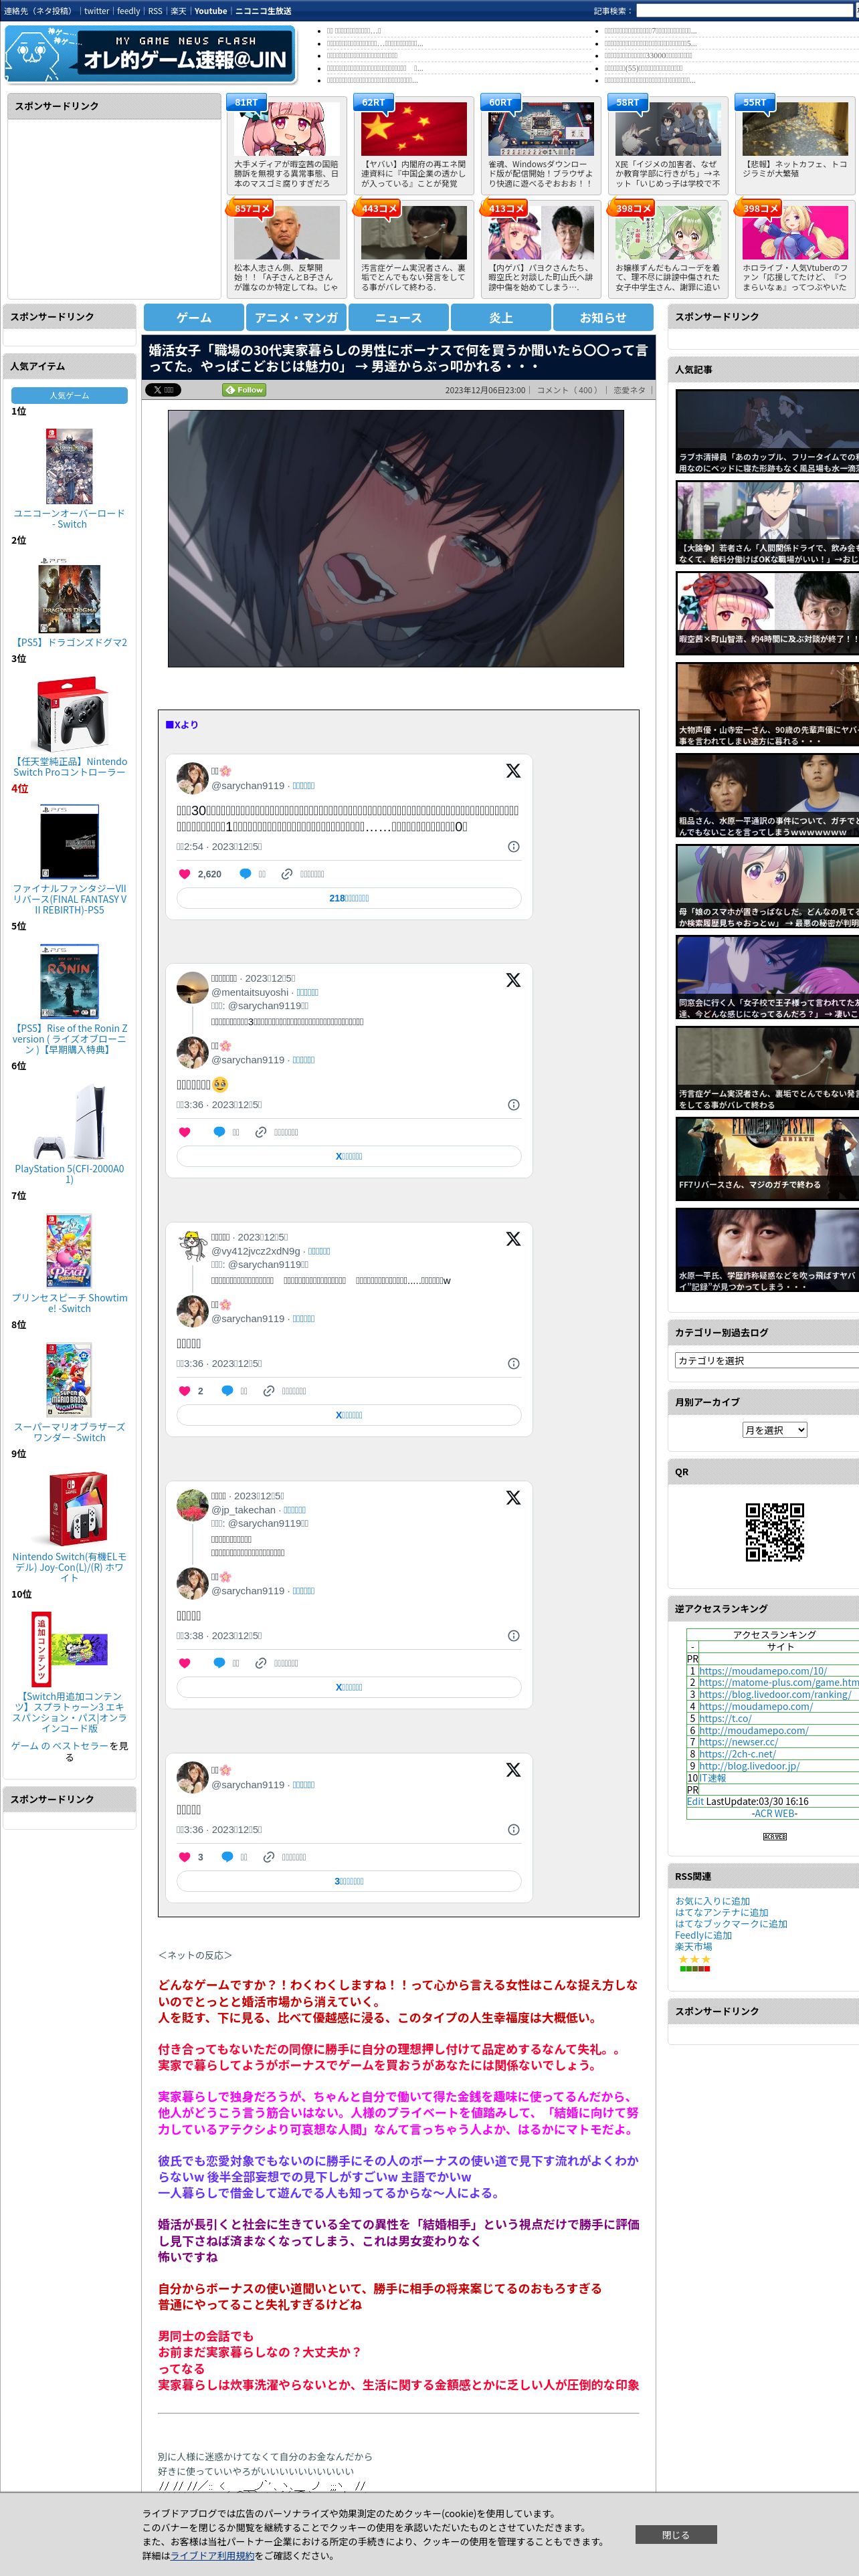The width and height of the screenshot is (859, 2576).
Task: Click the X post share button
Action: tap(163, 390)
